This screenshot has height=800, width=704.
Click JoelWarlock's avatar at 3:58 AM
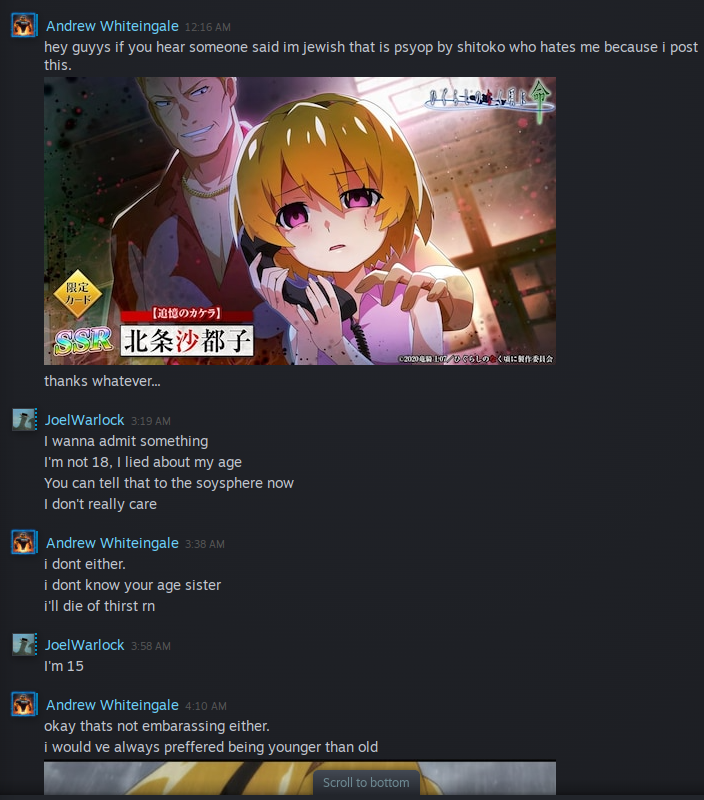tap(23, 644)
